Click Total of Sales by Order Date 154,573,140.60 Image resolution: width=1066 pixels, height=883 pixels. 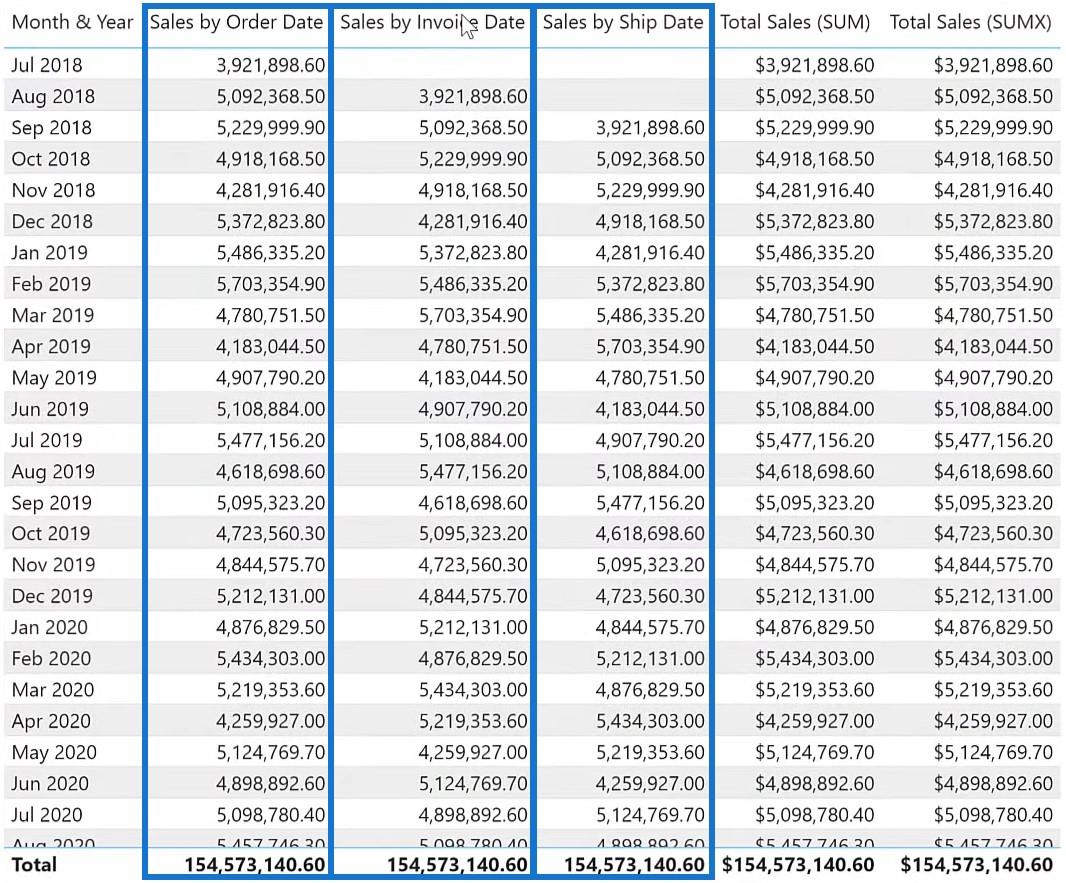click(255, 865)
